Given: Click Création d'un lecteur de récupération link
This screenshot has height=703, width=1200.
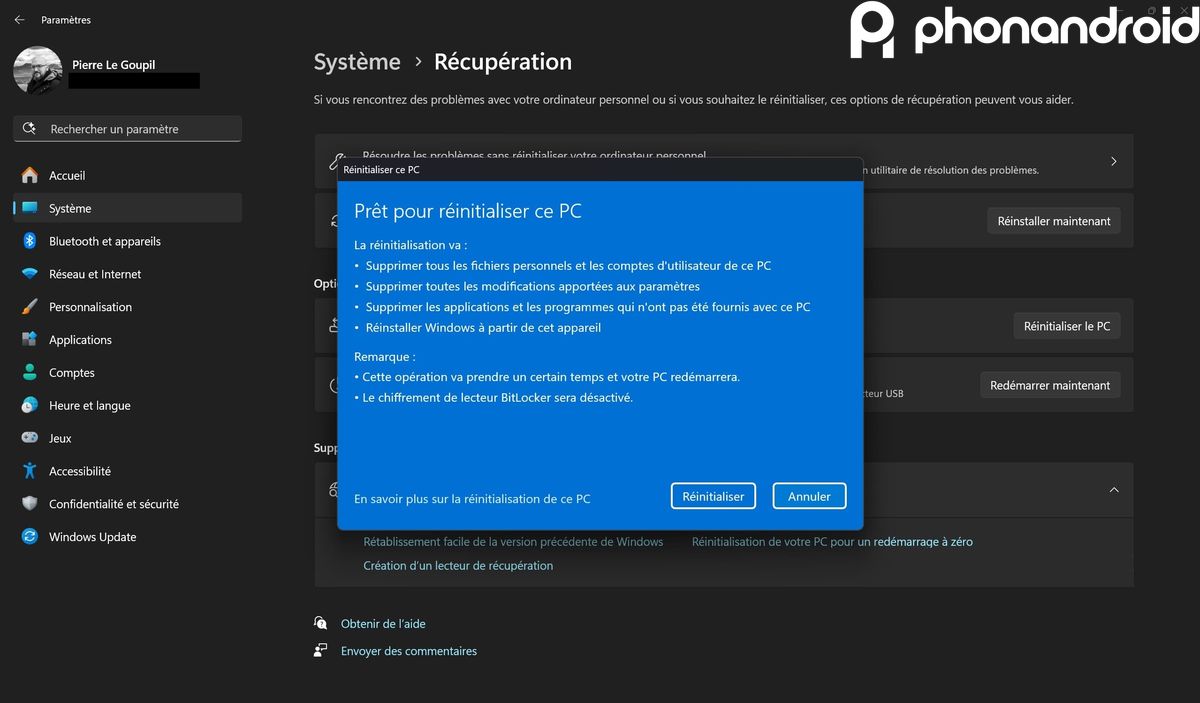Looking at the screenshot, I should pos(458,566).
